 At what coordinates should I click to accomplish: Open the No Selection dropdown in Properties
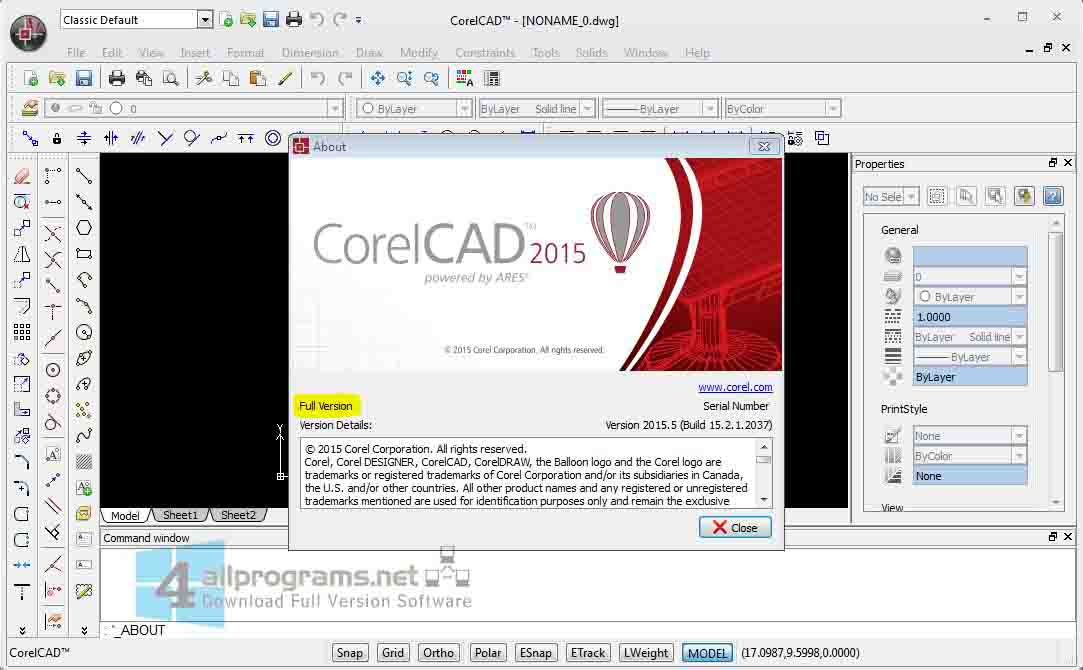coord(891,197)
